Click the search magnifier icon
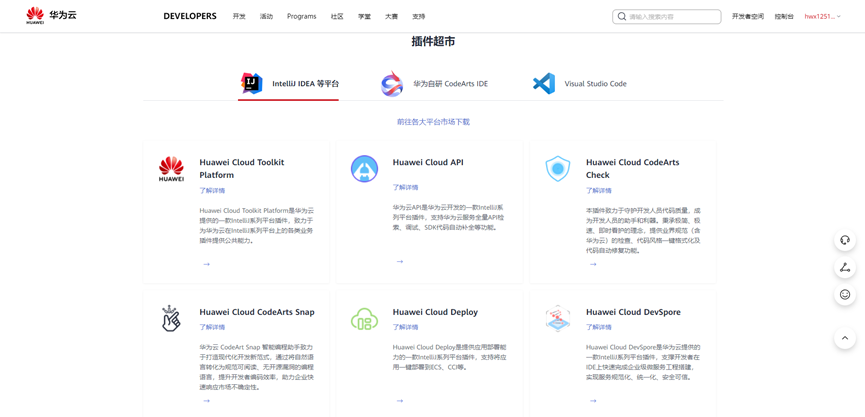 click(622, 17)
